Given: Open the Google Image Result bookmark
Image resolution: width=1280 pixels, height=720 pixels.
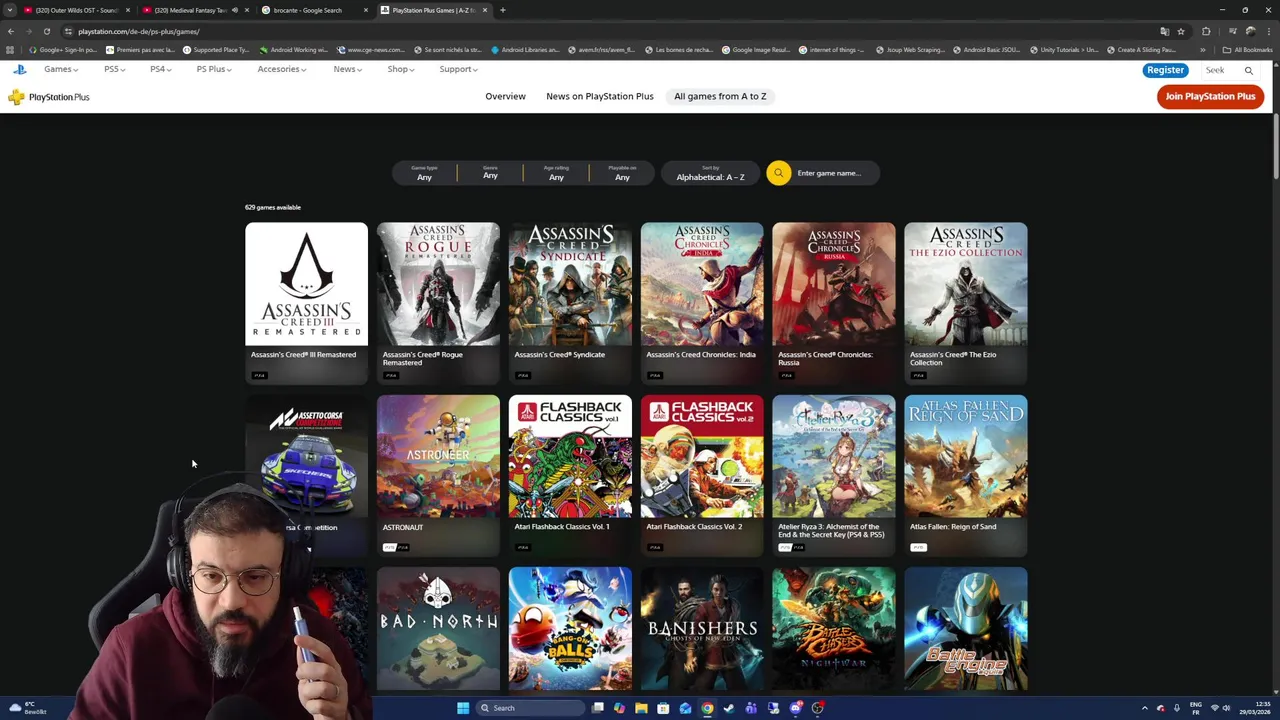Looking at the screenshot, I should tap(755, 49).
